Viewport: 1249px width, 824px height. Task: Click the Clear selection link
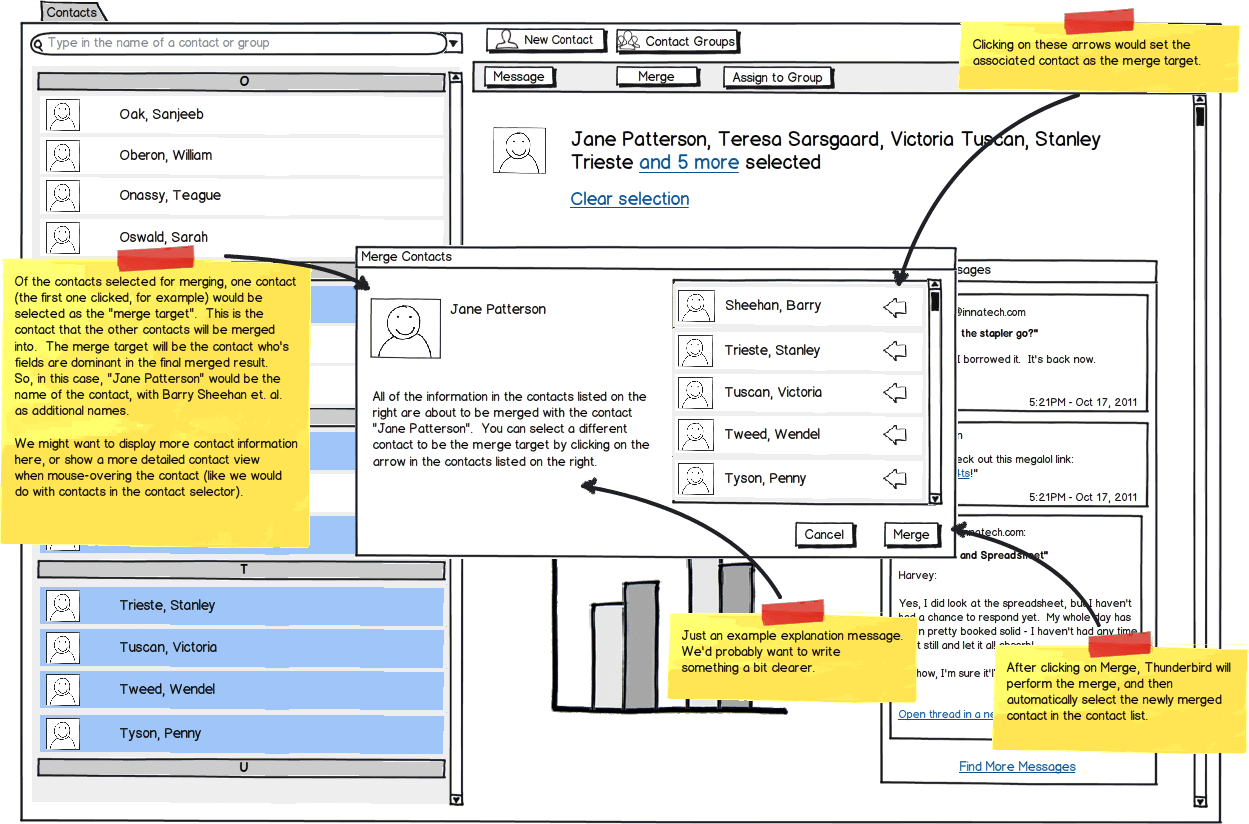[x=629, y=199]
